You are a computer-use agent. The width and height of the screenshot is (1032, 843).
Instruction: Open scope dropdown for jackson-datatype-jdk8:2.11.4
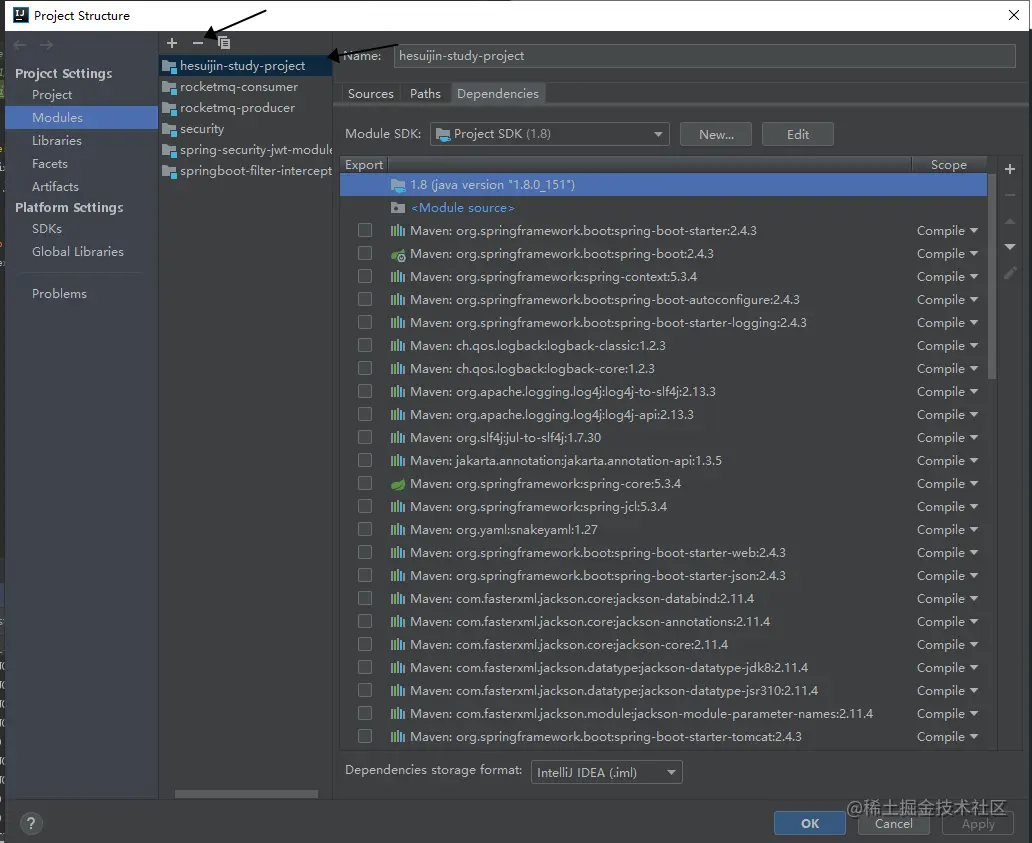pyautogui.click(x=947, y=668)
